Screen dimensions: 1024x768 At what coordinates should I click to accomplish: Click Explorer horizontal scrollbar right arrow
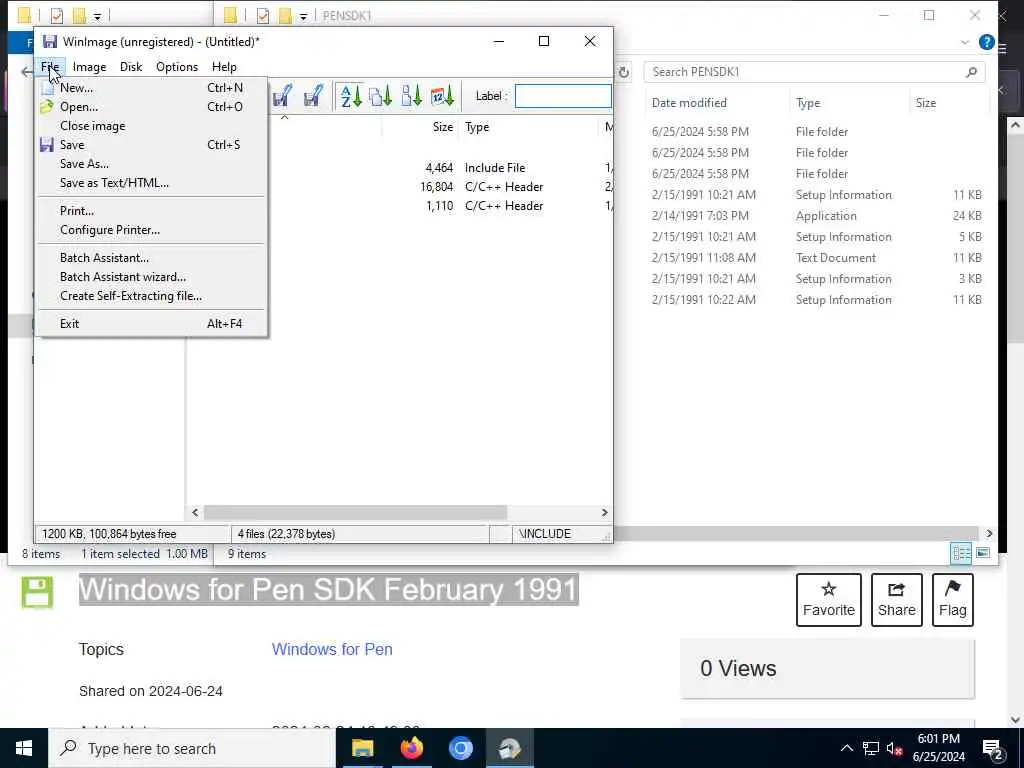coord(989,534)
